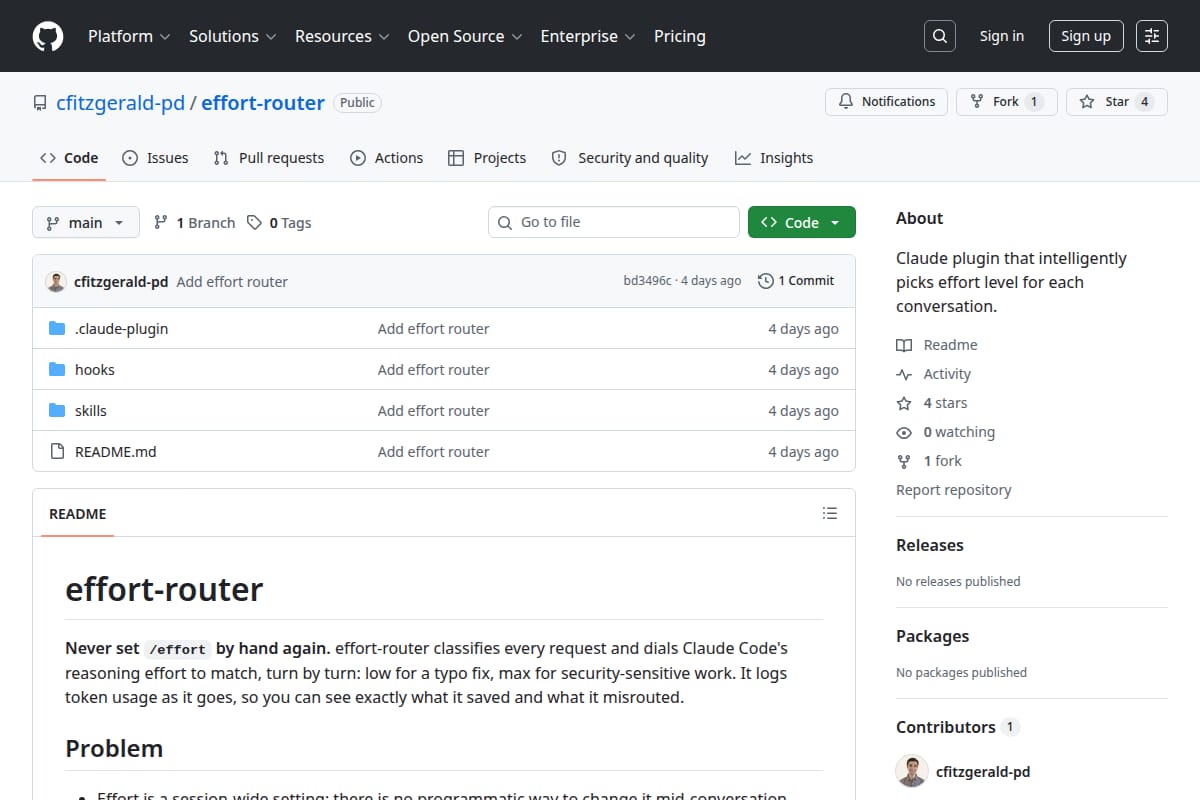Open the effort-router repository name link
Image resolution: width=1200 pixels, height=800 pixels.
click(263, 102)
